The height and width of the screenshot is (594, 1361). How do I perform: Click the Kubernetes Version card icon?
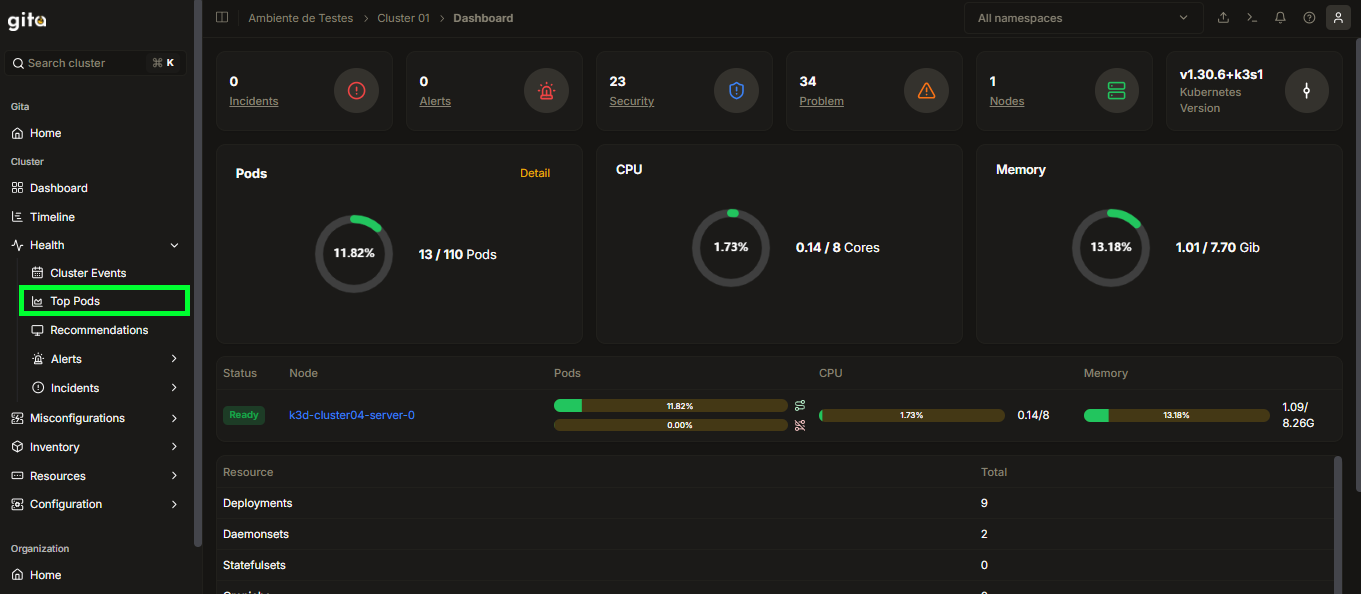[x=1306, y=91]
